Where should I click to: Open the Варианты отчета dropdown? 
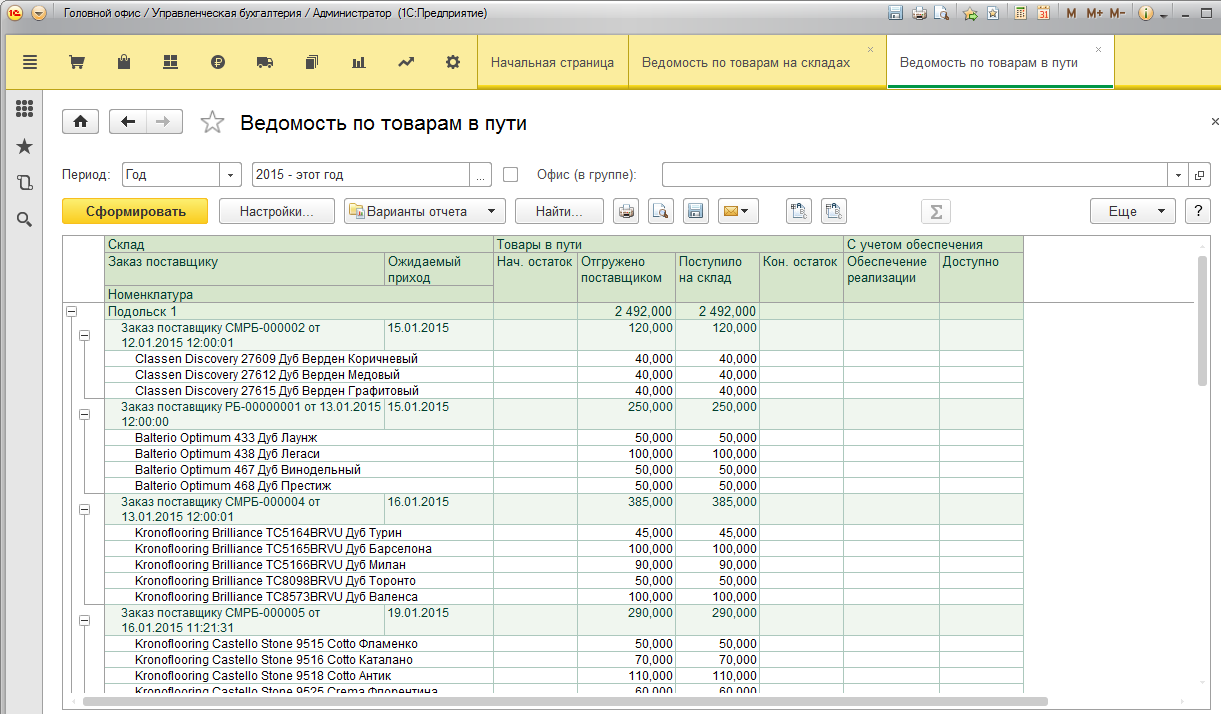[425, 211]
